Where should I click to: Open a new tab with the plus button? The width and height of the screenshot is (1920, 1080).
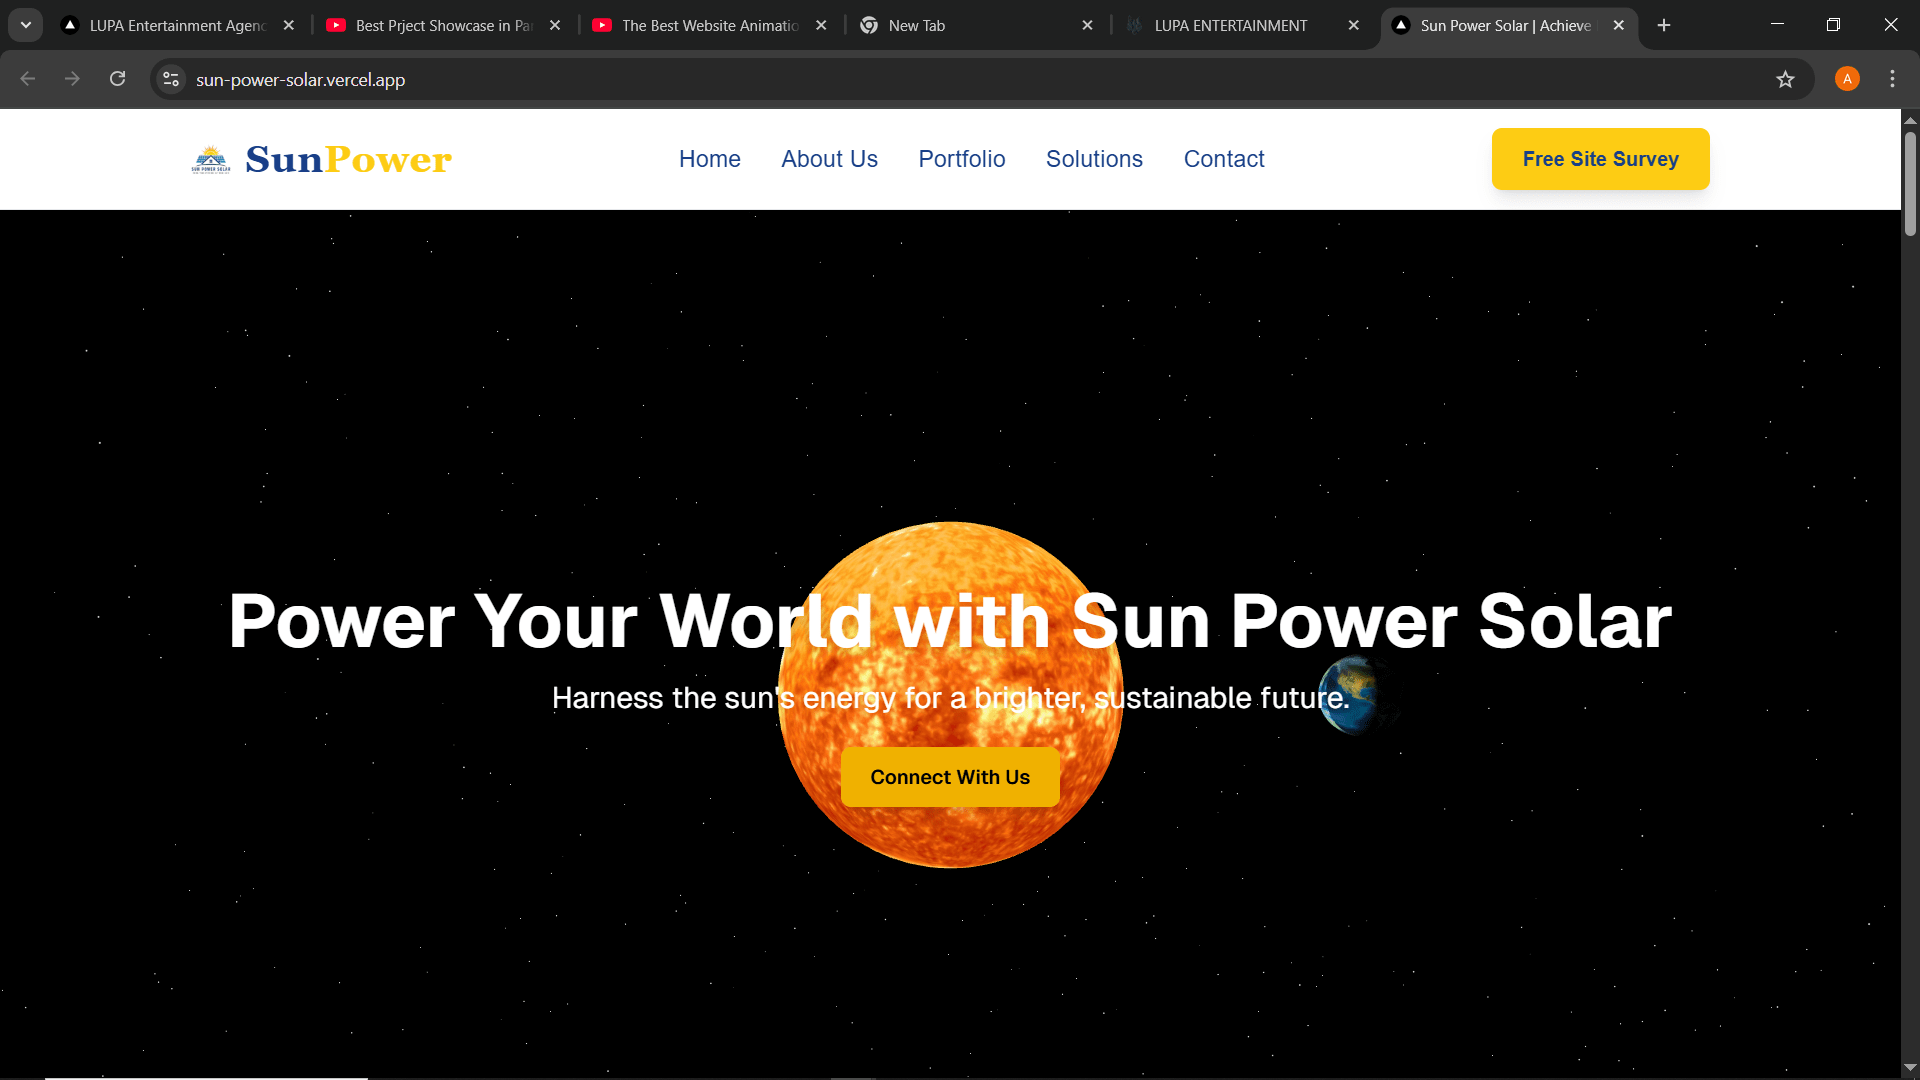(1663, 25)
